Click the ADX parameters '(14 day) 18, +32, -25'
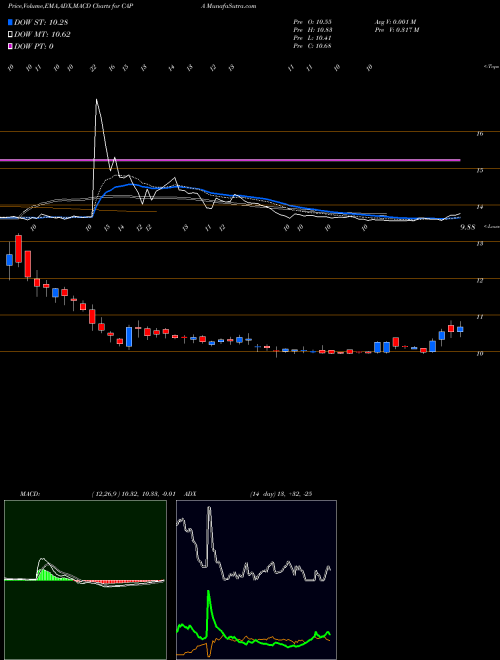500x660 pixels. click(280, 494)
